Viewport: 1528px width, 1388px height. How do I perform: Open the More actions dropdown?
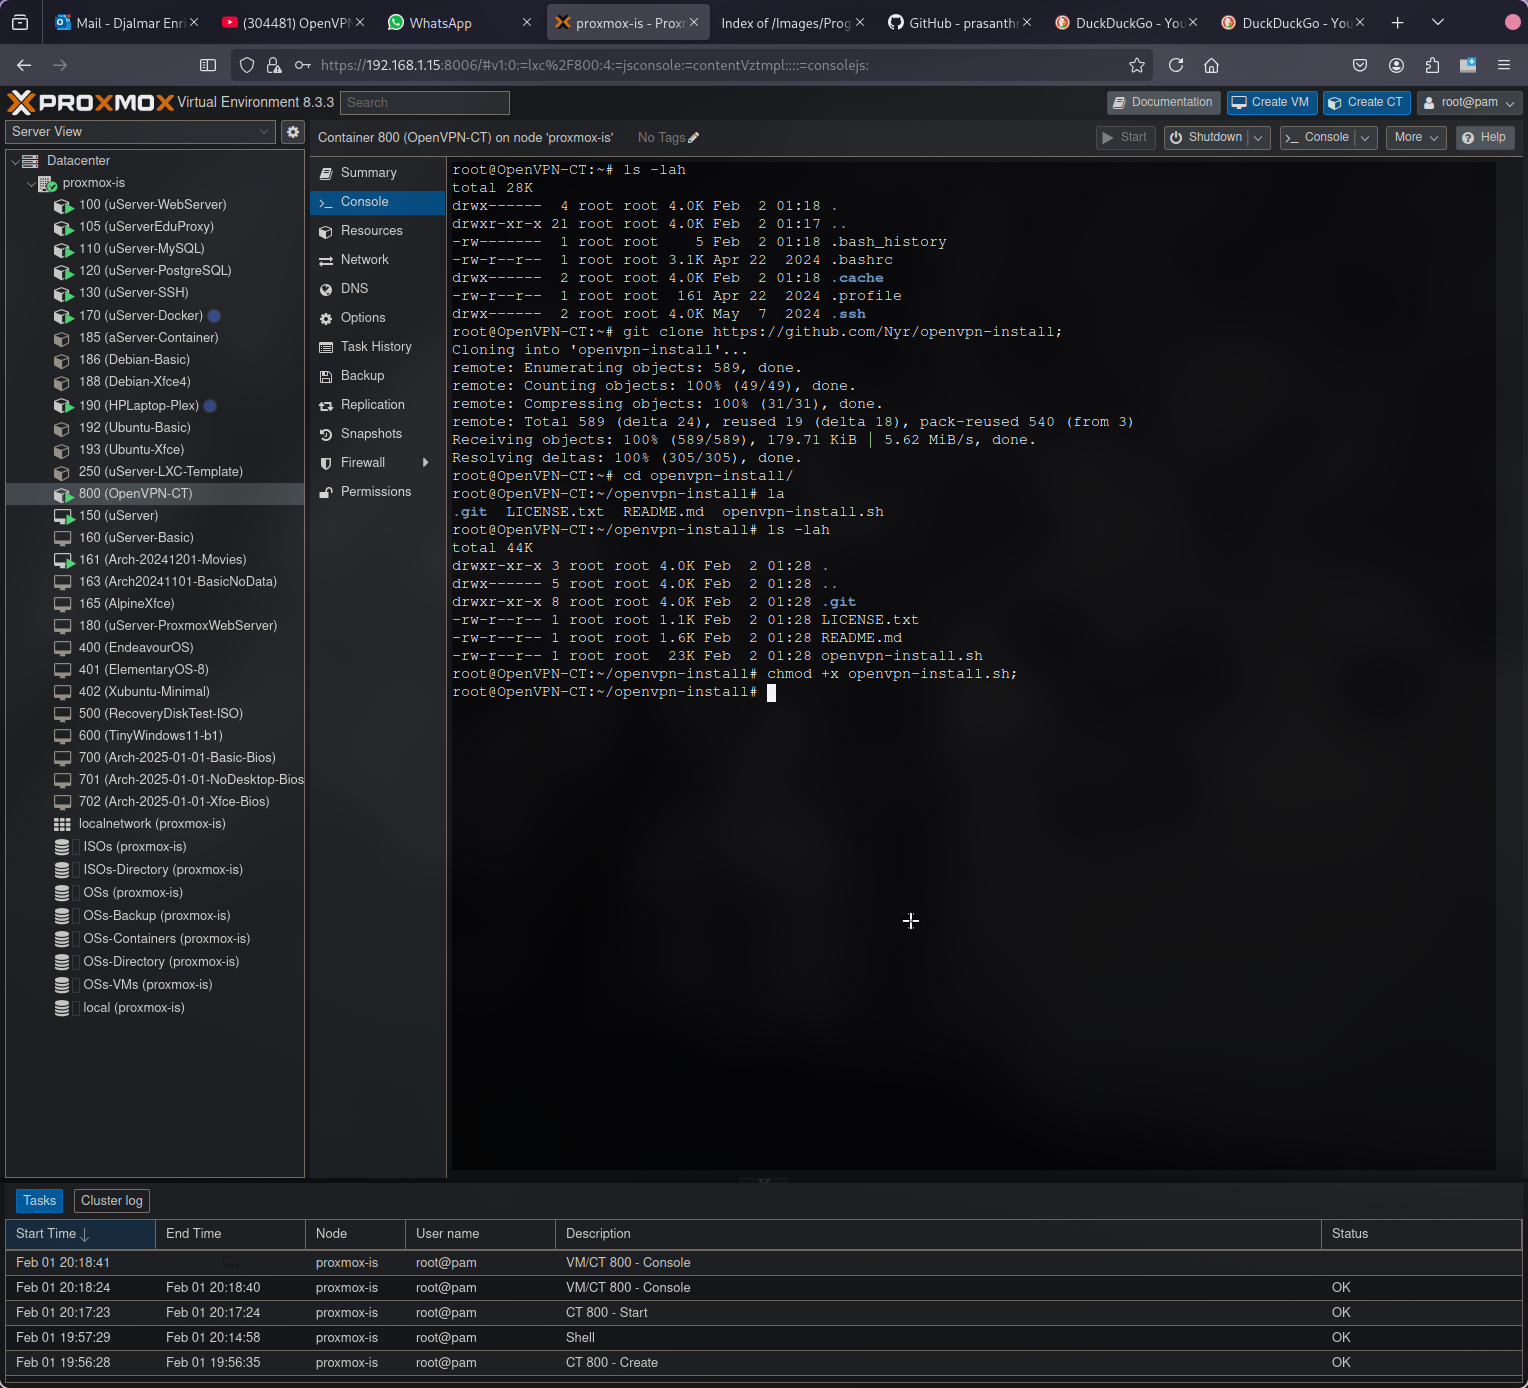[x=1415, y=138]
